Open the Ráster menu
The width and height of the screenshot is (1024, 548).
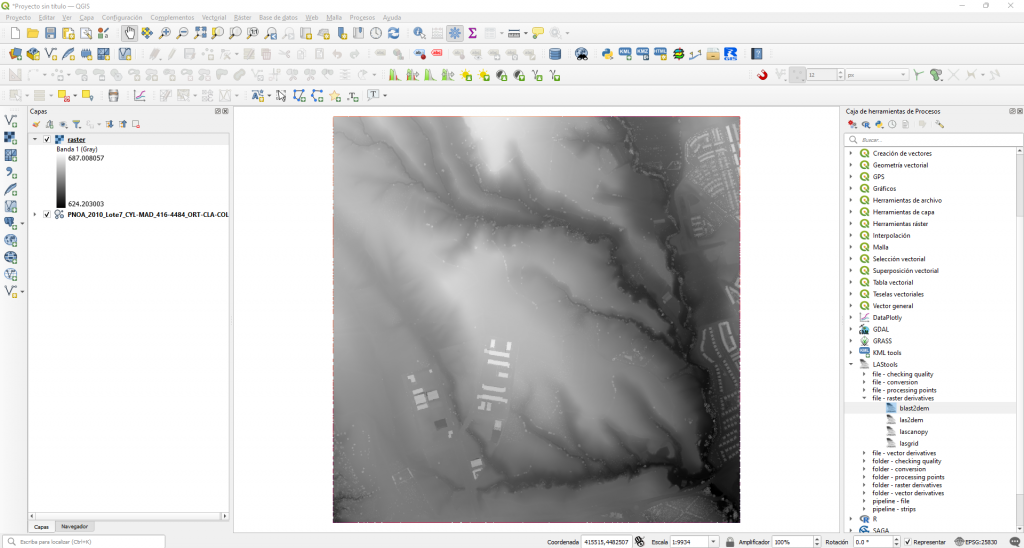242,18
